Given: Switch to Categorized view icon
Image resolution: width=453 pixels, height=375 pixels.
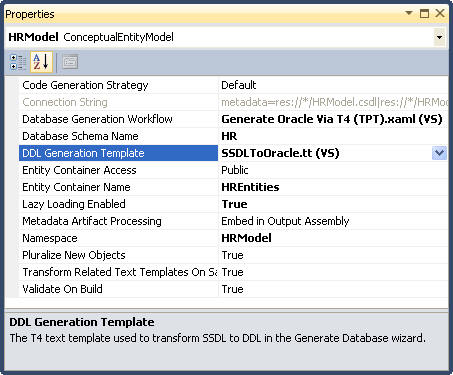Looking at the screenshot, I should [18, 62].
